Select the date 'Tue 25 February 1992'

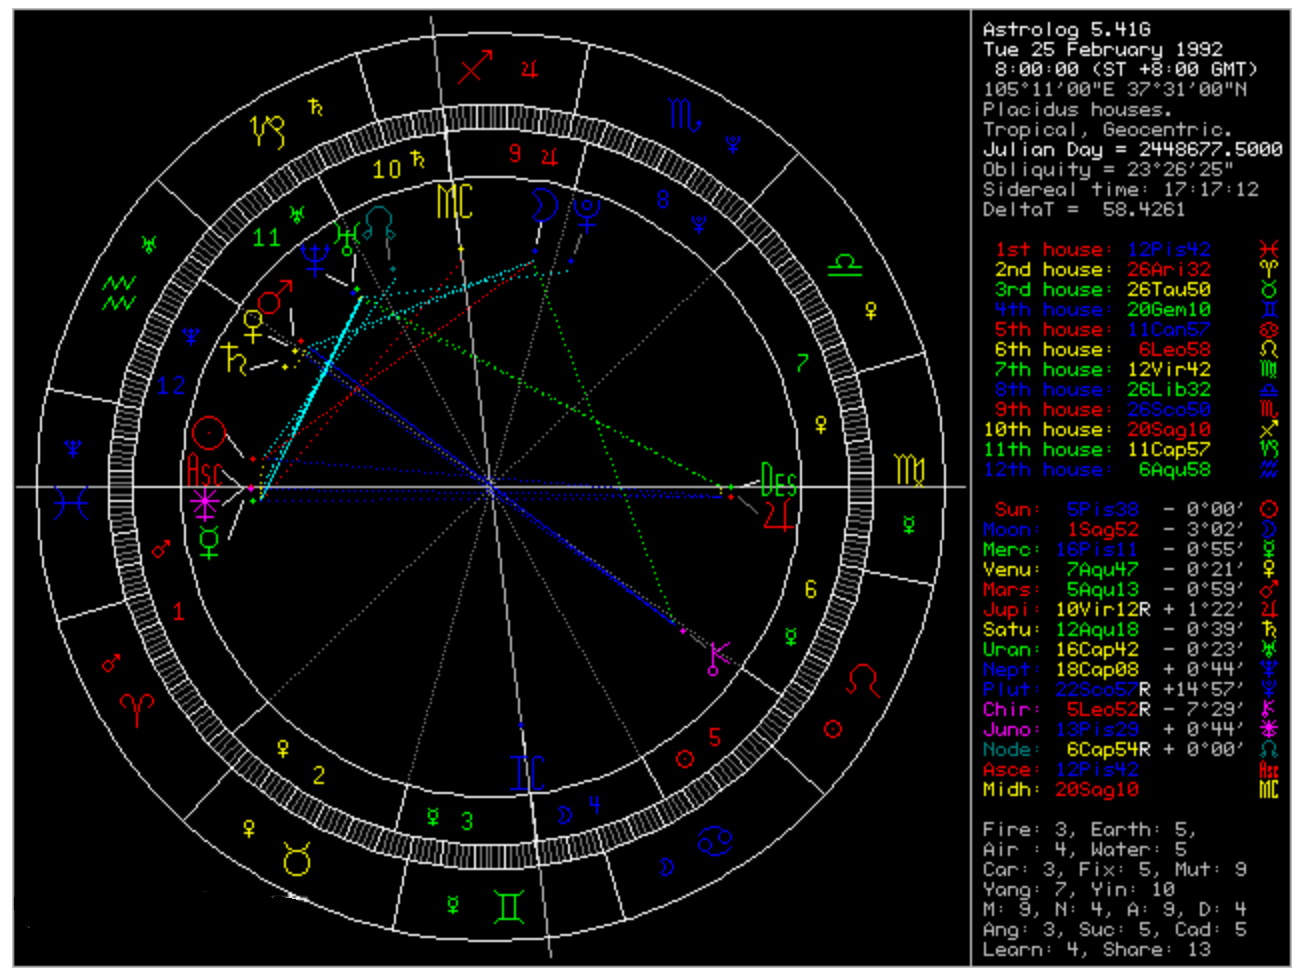[x=1102, y=49]
